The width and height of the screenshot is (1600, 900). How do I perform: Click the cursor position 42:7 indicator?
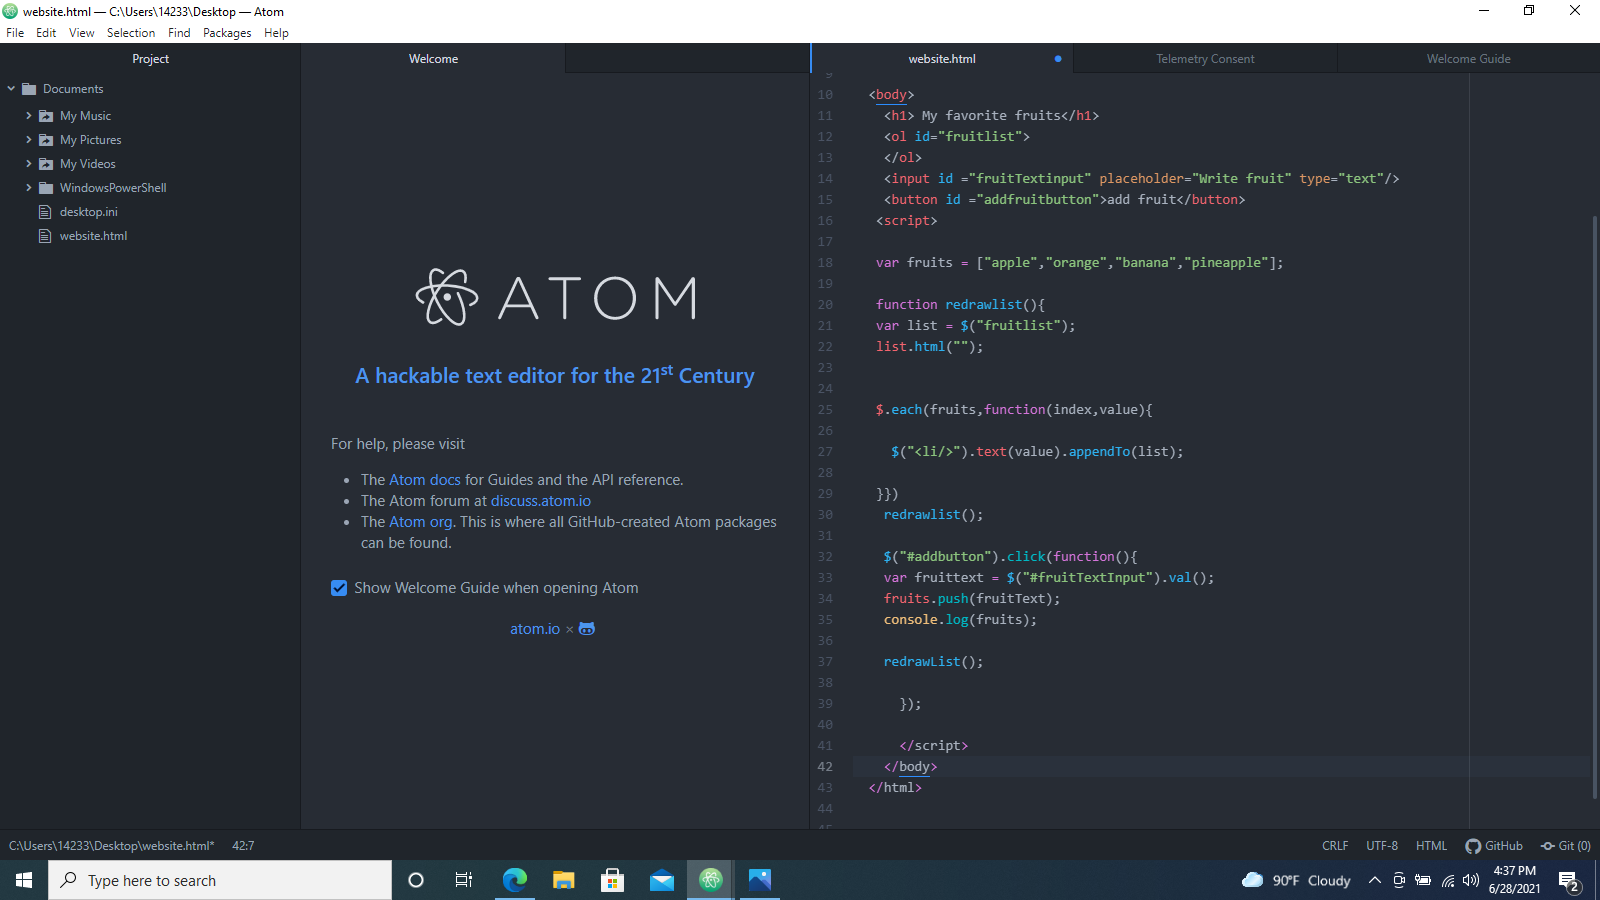point(243,846)
